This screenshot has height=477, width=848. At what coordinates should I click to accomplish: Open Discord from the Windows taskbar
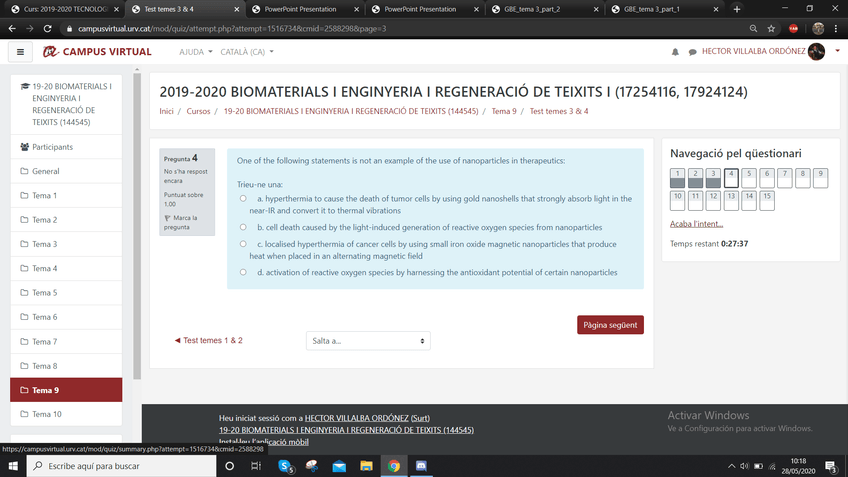pos(421,466)
